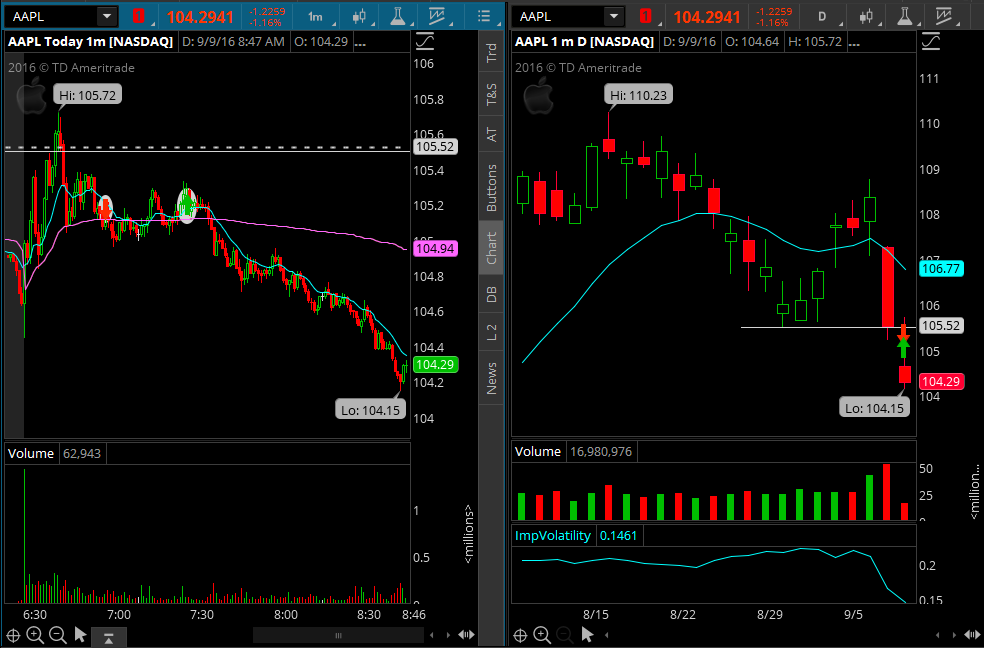The width and height of the screenshot is (984, 648).
Task: Open the D timeframe selector in right chart
Action: [822, 17]
